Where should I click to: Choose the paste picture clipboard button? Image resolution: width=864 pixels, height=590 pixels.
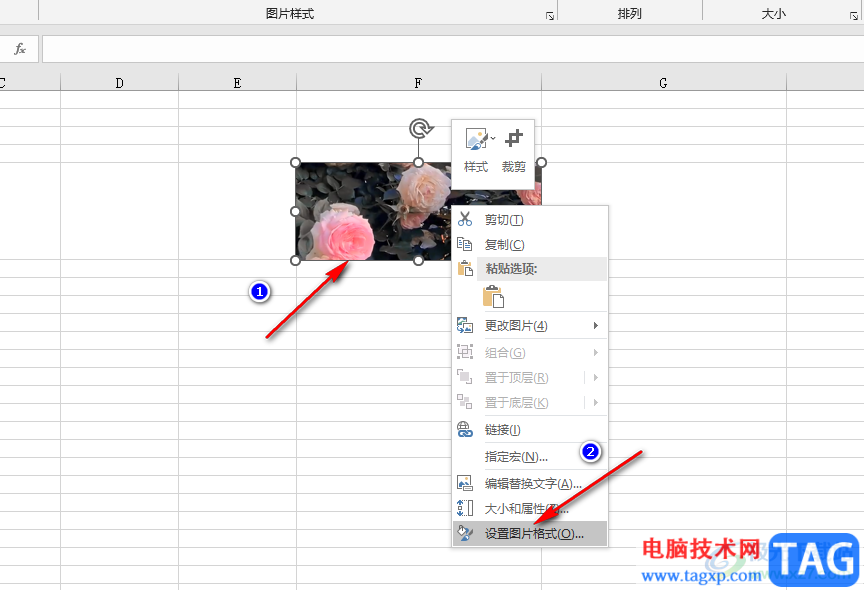[x=493, y=296]
